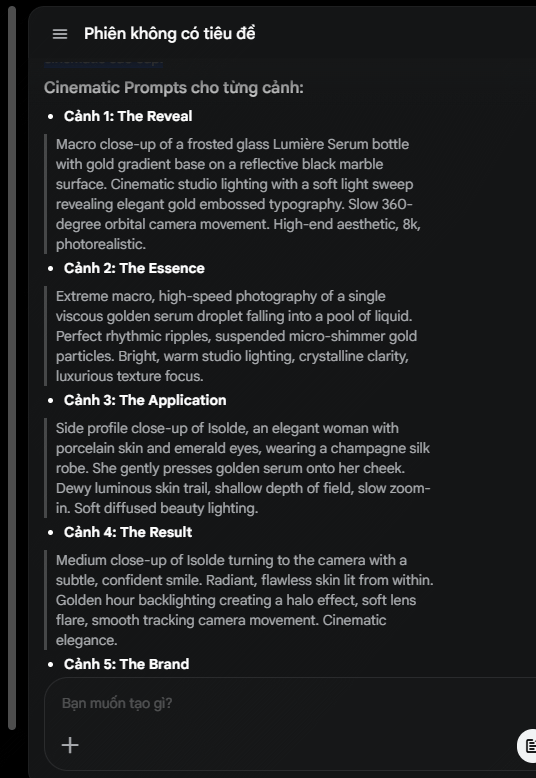Click the session title 'Phiên không có tiêu đề'

coord(170,34)
